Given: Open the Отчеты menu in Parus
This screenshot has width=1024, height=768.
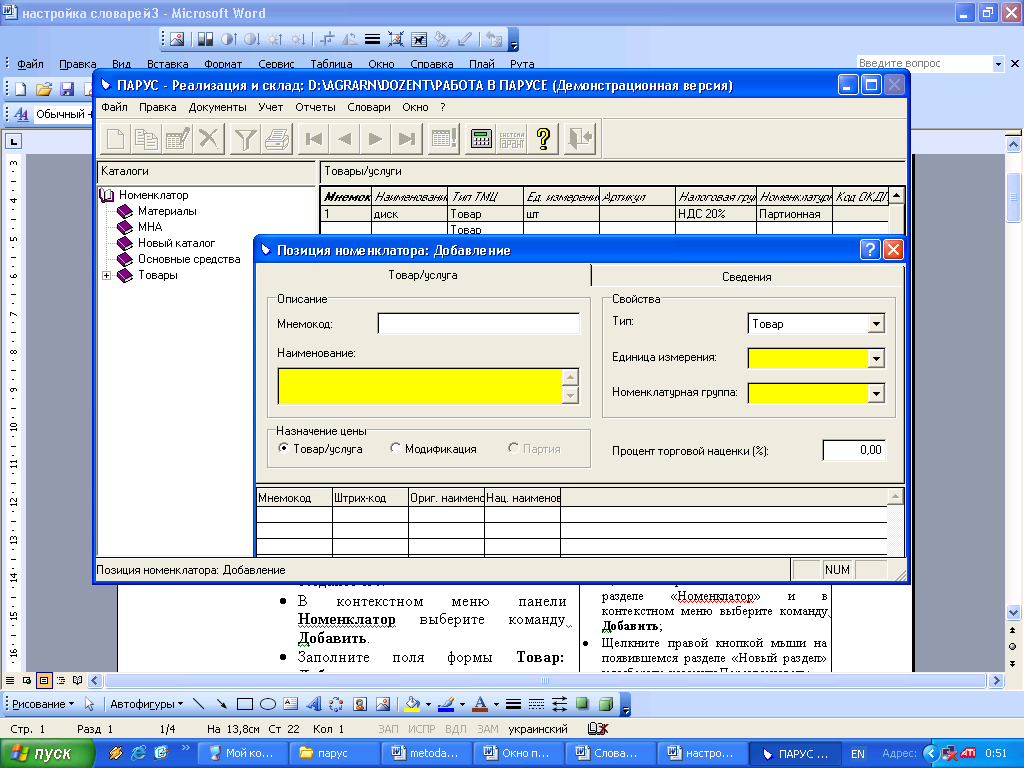Looking at the screenshot, I should (315, 107).
